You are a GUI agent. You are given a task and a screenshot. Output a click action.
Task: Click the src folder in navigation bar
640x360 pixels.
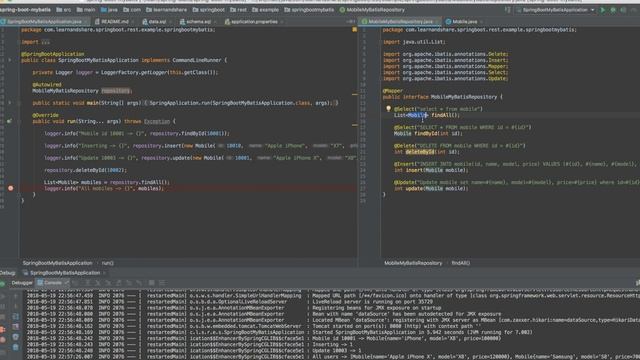63,10
